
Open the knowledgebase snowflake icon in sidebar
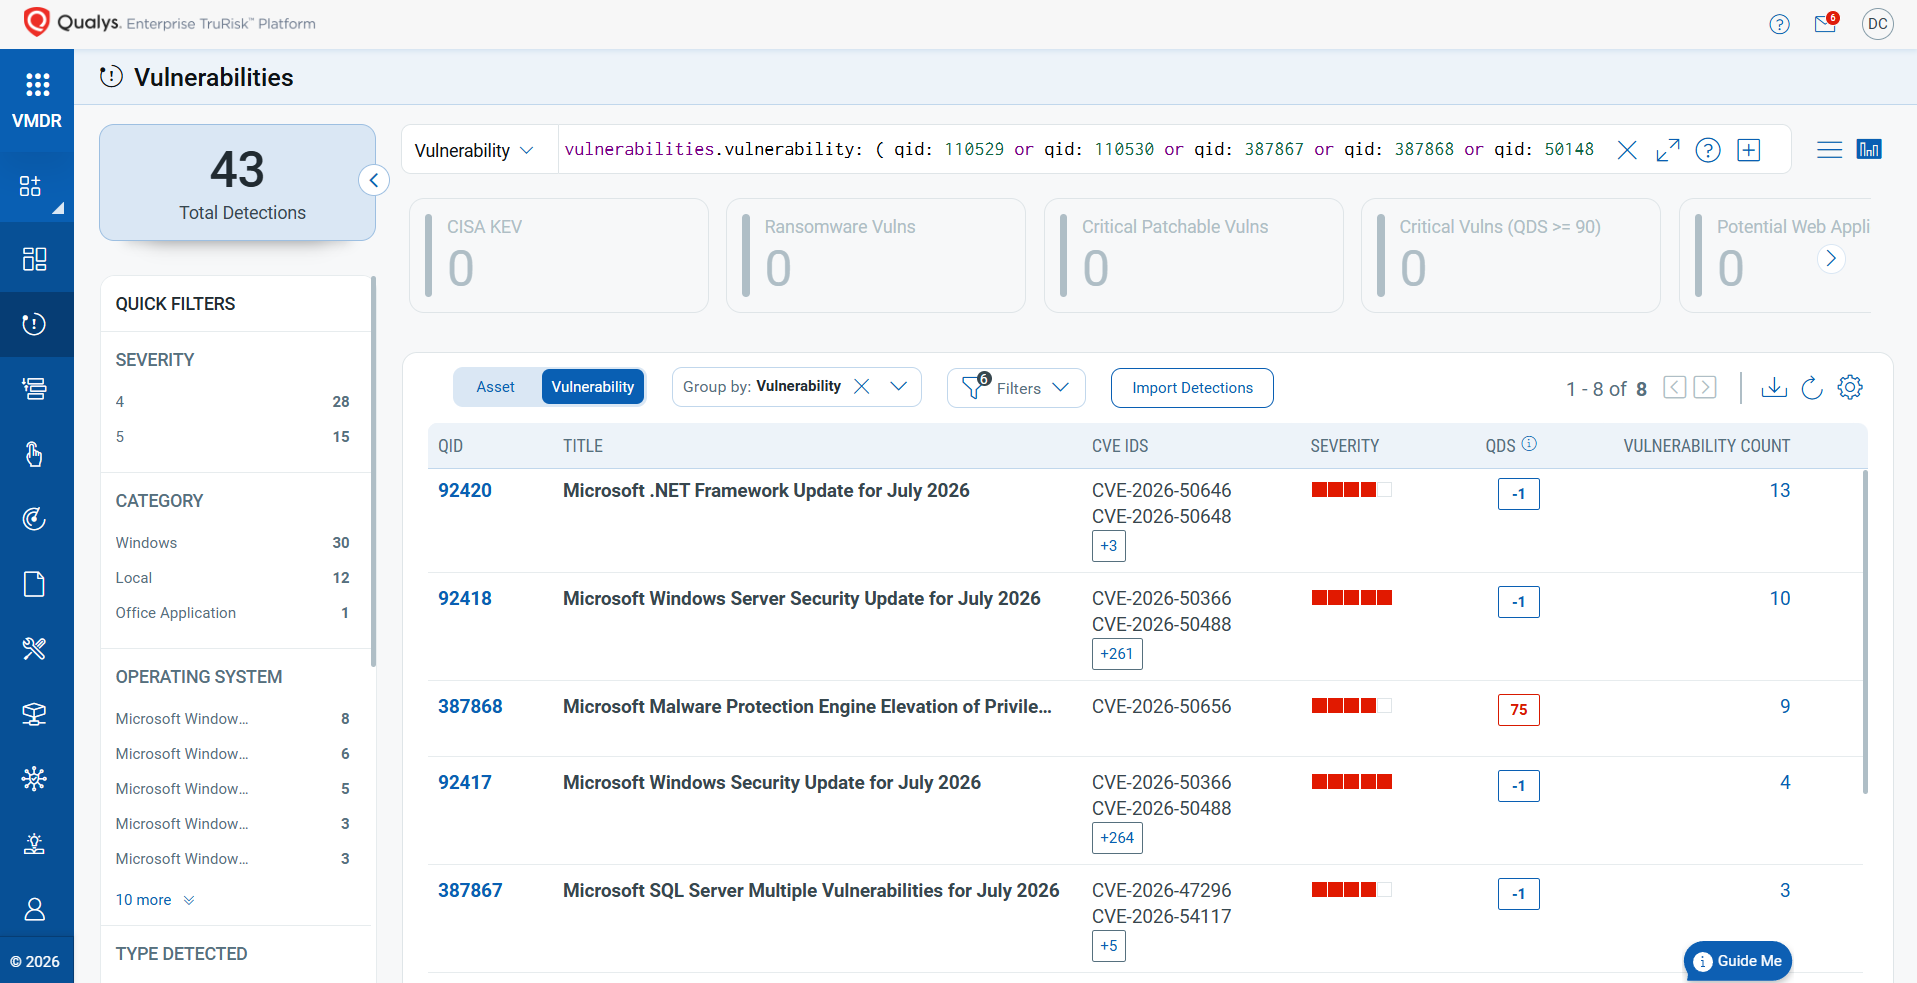pyautogui.click(x=34, y=779)
